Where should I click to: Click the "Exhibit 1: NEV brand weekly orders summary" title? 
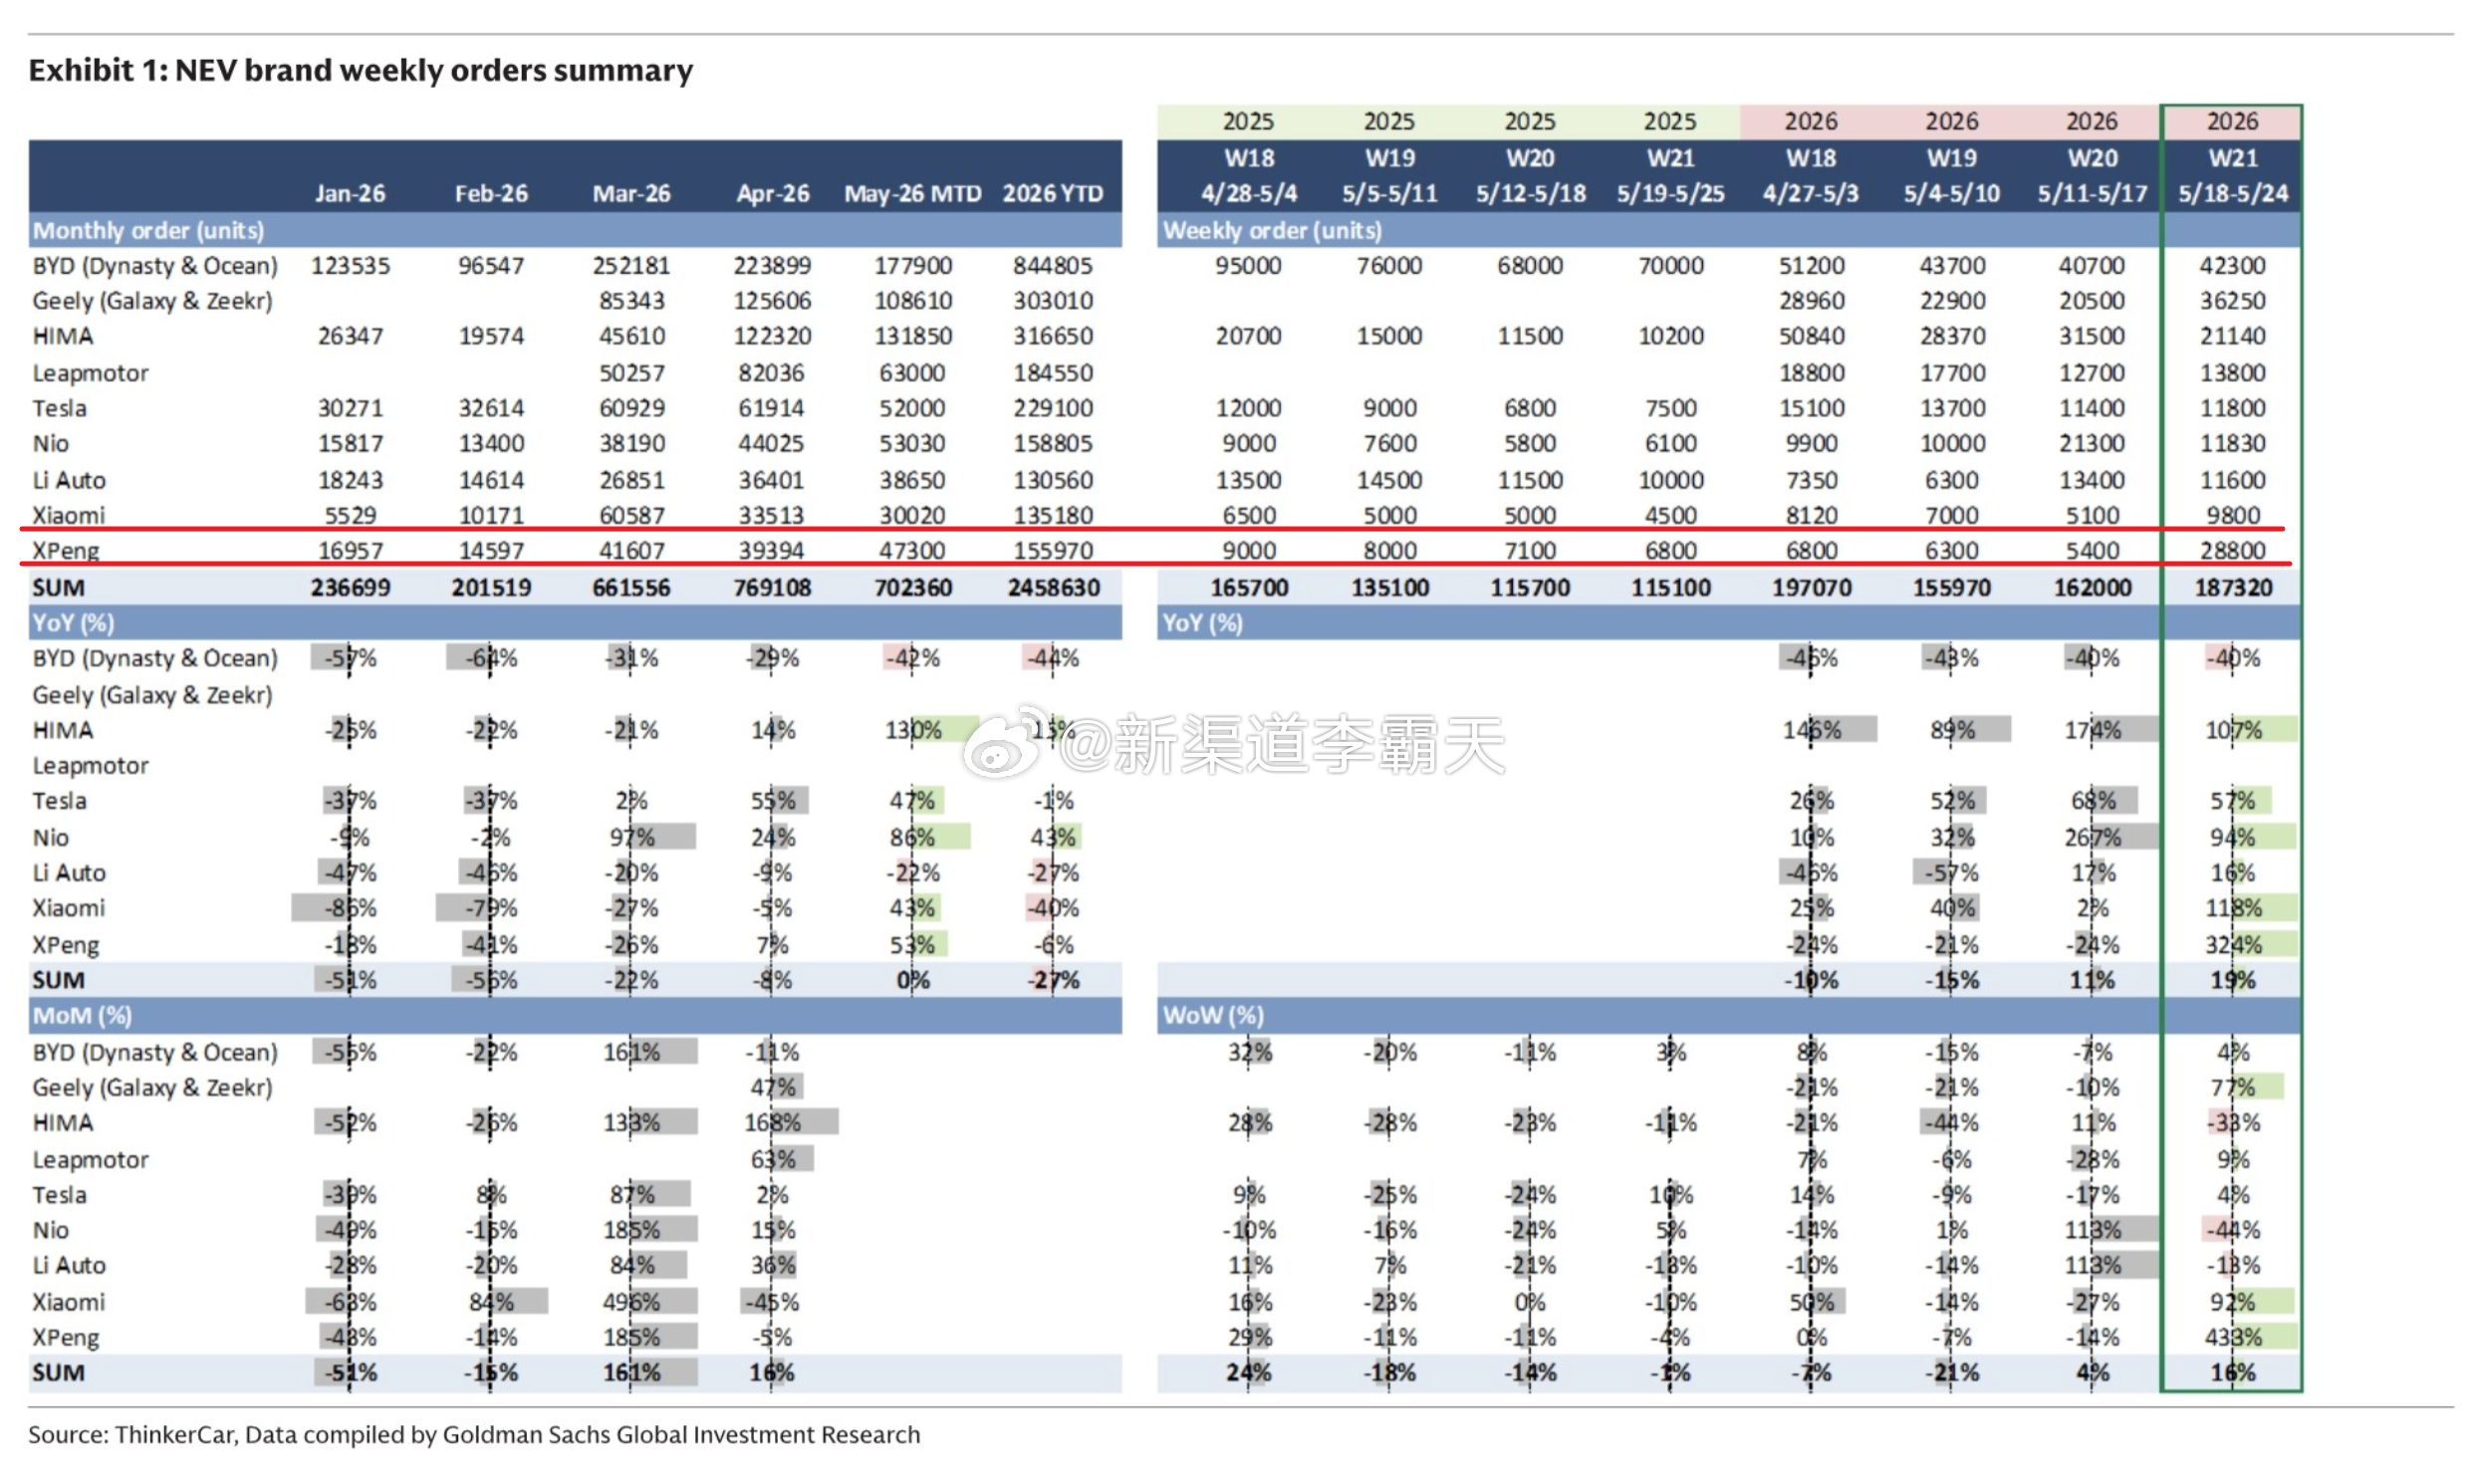tap(360, 70)
